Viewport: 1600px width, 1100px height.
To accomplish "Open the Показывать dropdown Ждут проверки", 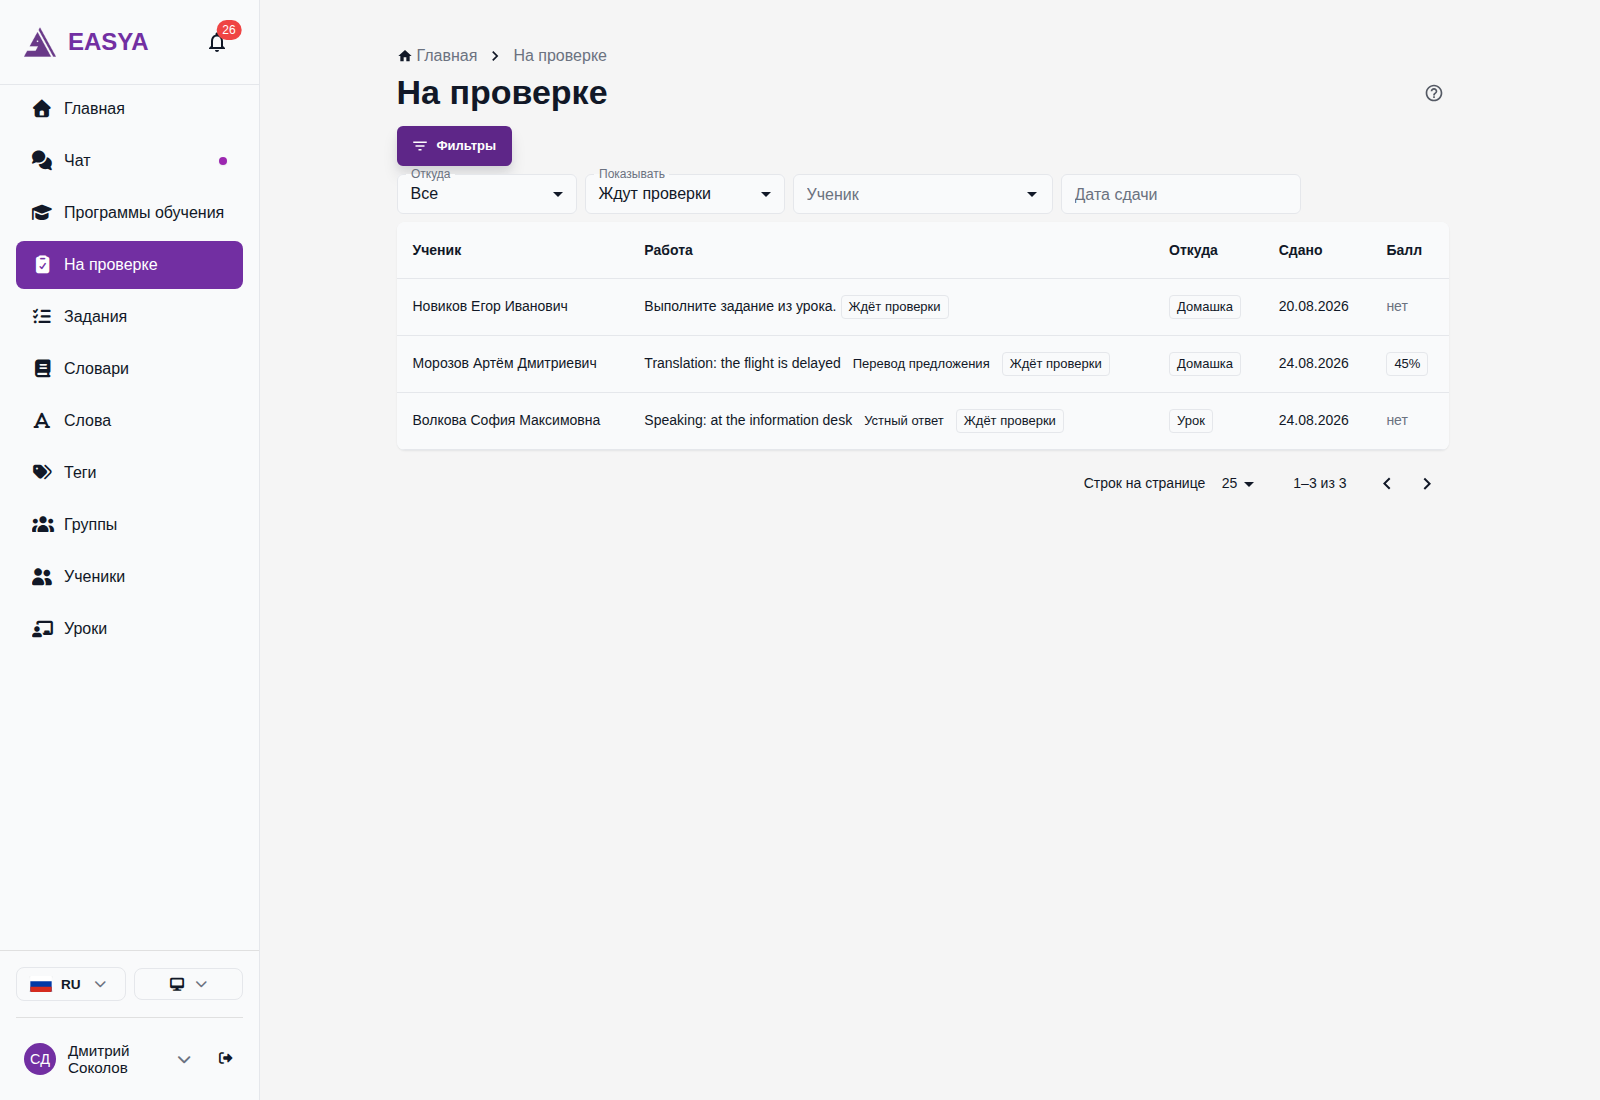I will tap(685, 194).
